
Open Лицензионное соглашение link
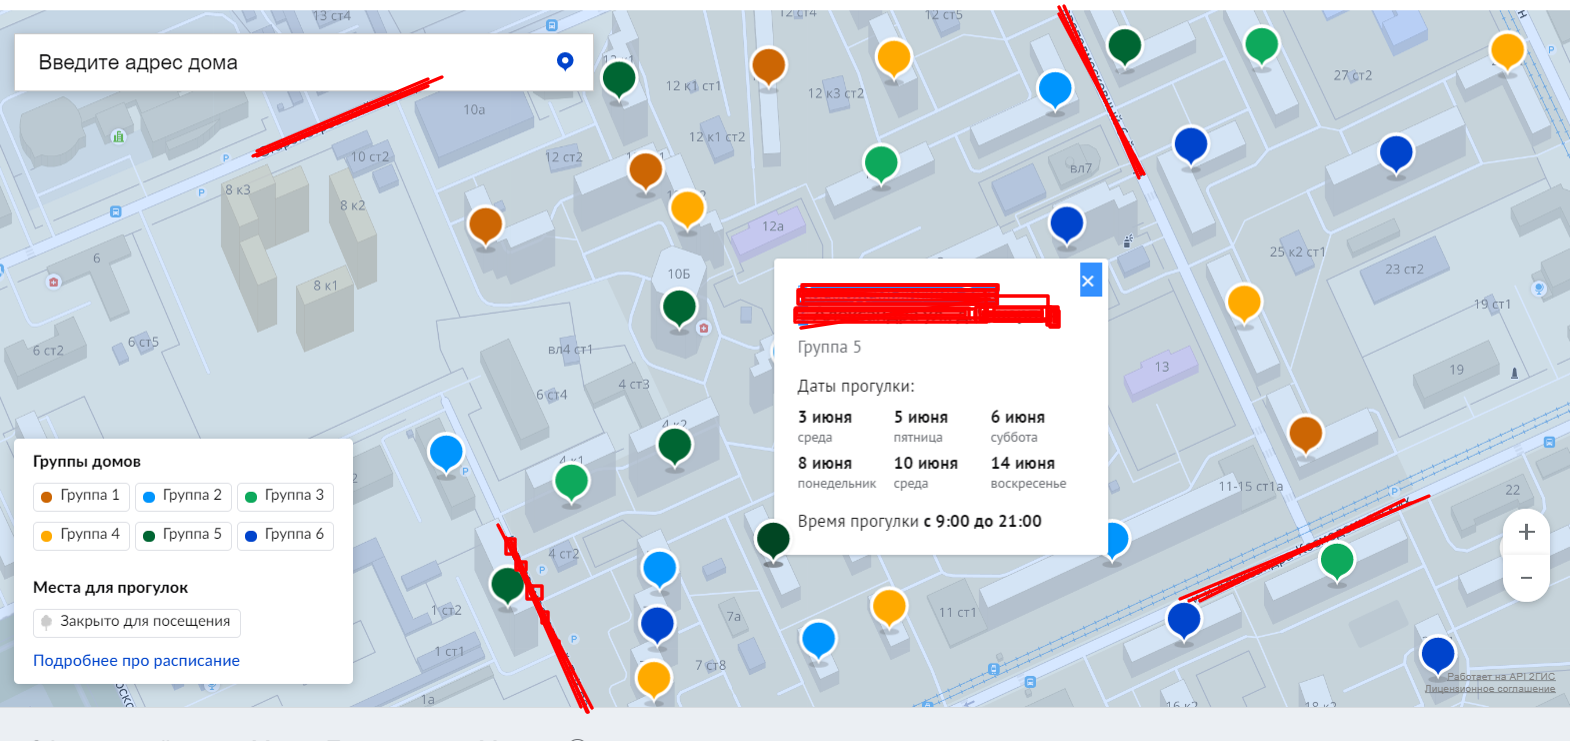coord(1489,689)
